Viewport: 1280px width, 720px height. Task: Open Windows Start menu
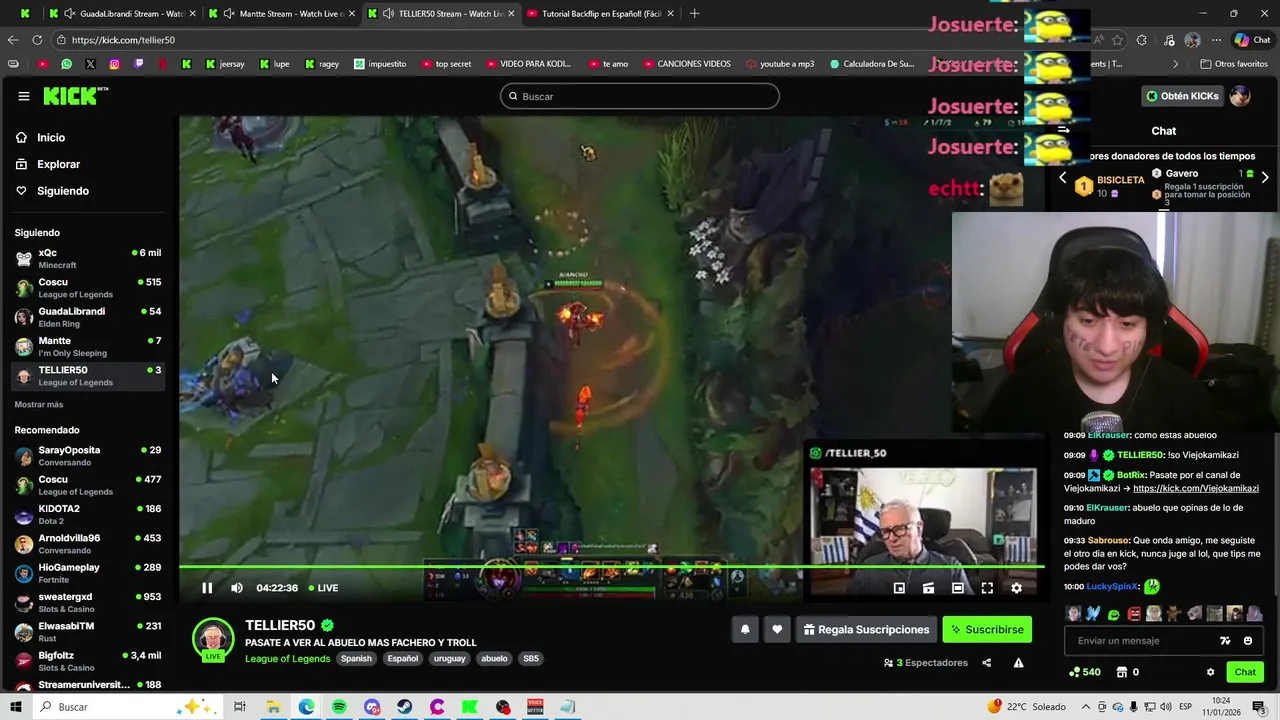click(15, 707)
